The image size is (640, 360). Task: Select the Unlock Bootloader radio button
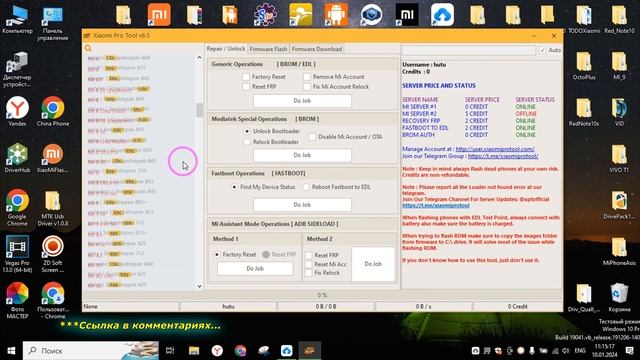pyautogui.click(x=247, y=131)
